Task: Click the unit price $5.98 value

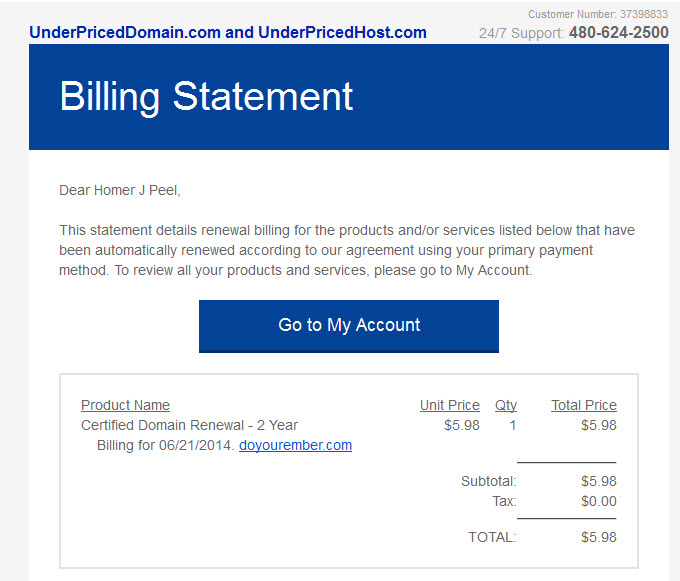Action: 461,425
